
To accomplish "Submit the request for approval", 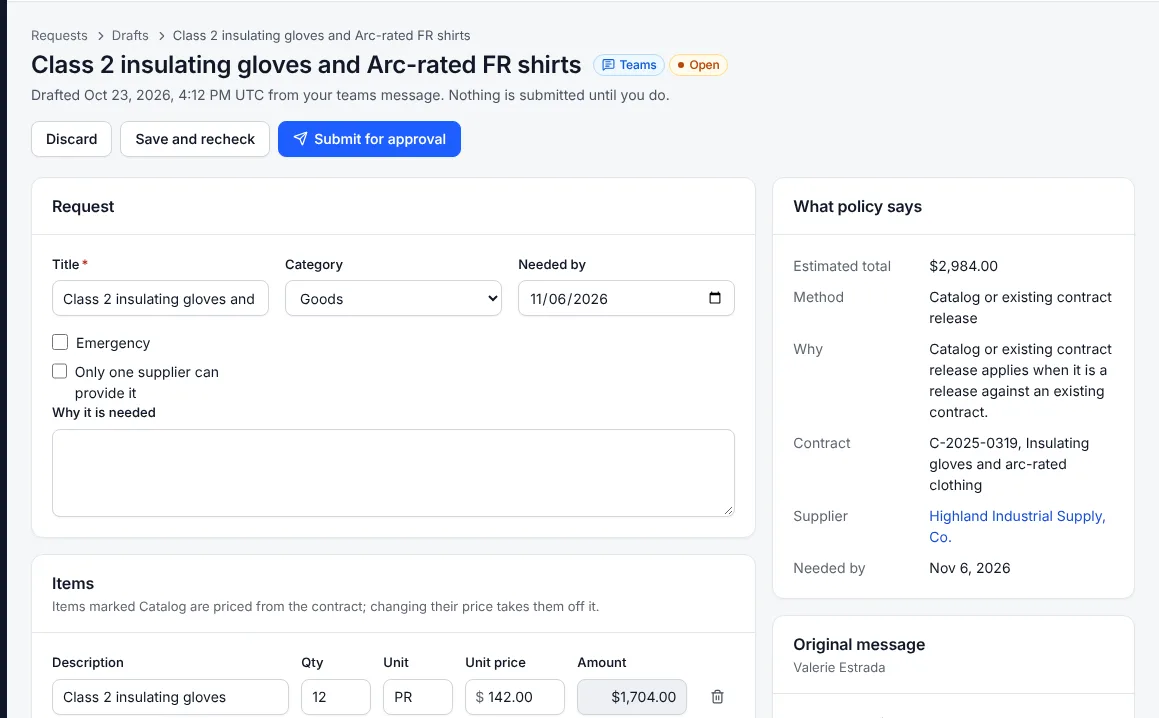I will pos(370,139).
